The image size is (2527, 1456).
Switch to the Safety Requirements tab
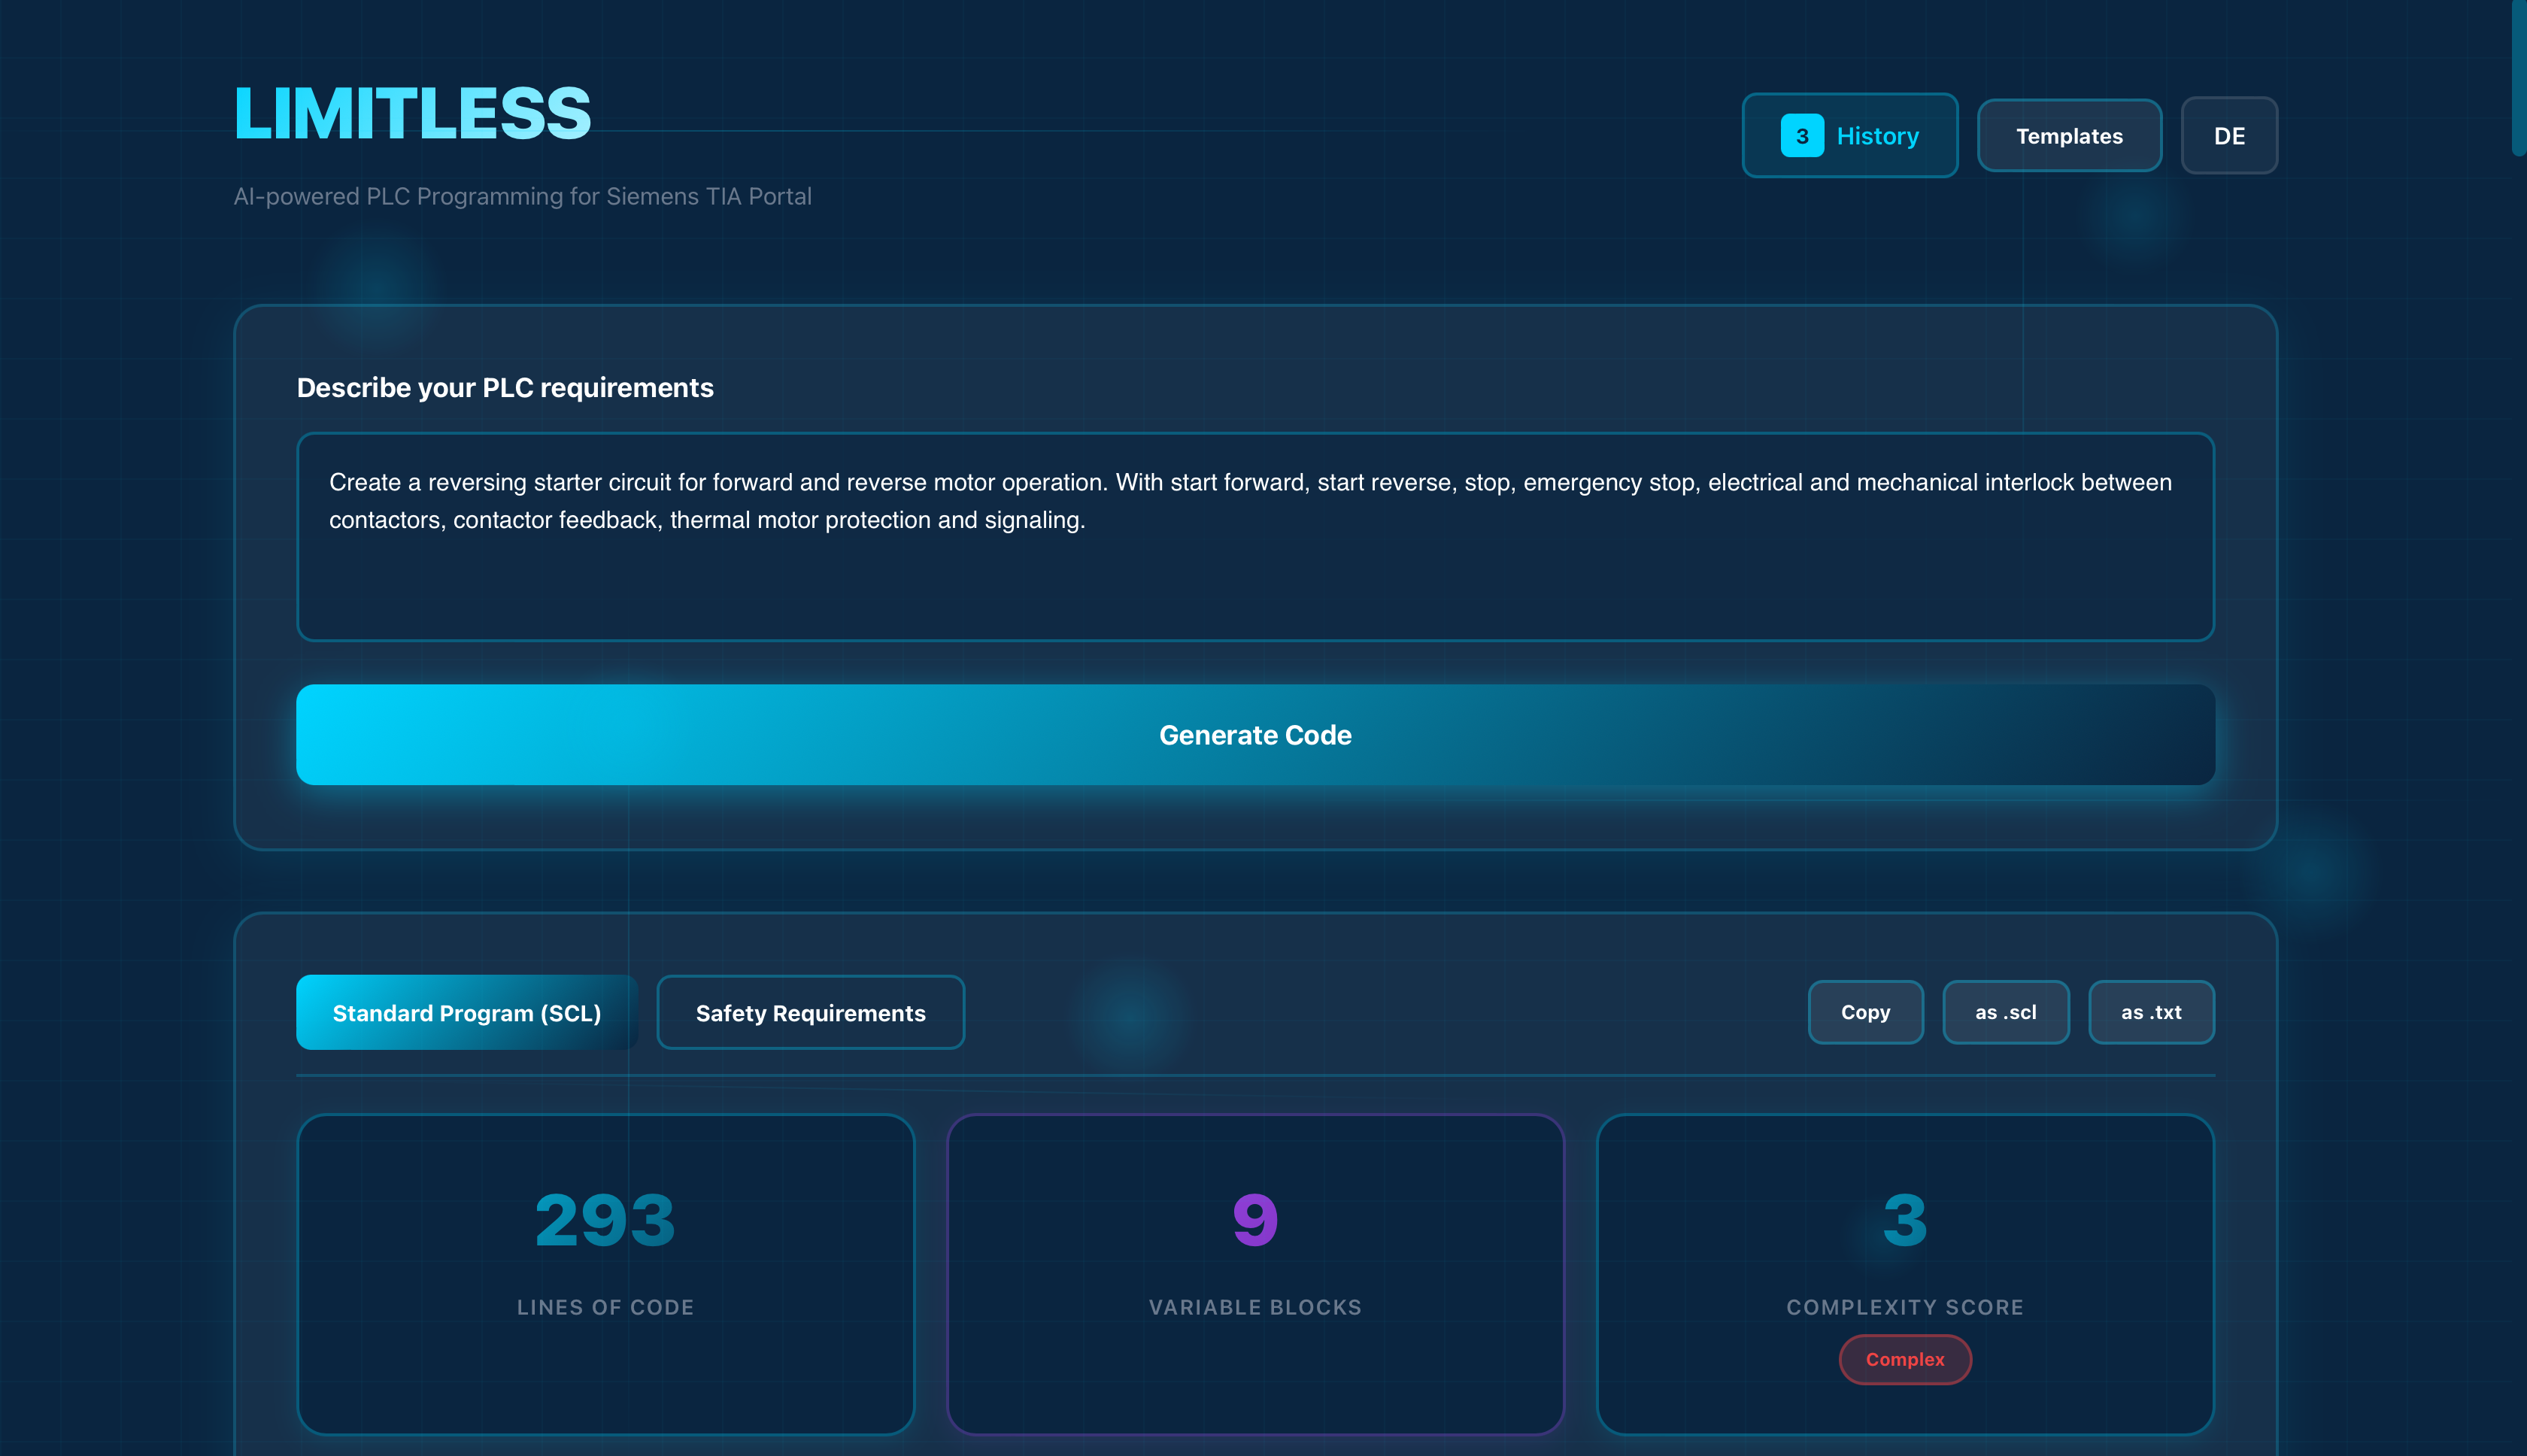(810, 1012)
